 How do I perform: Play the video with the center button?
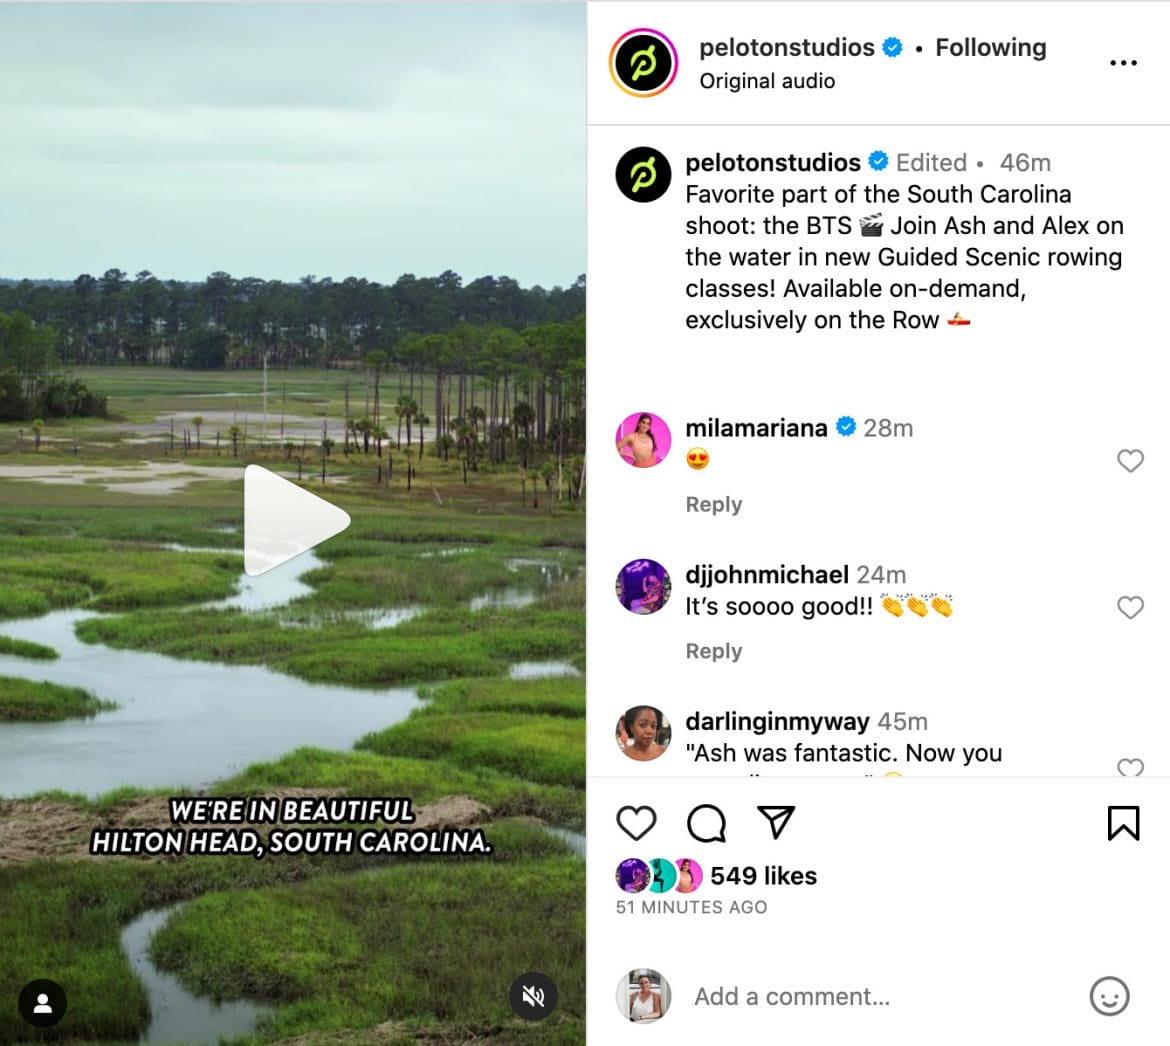295,520
